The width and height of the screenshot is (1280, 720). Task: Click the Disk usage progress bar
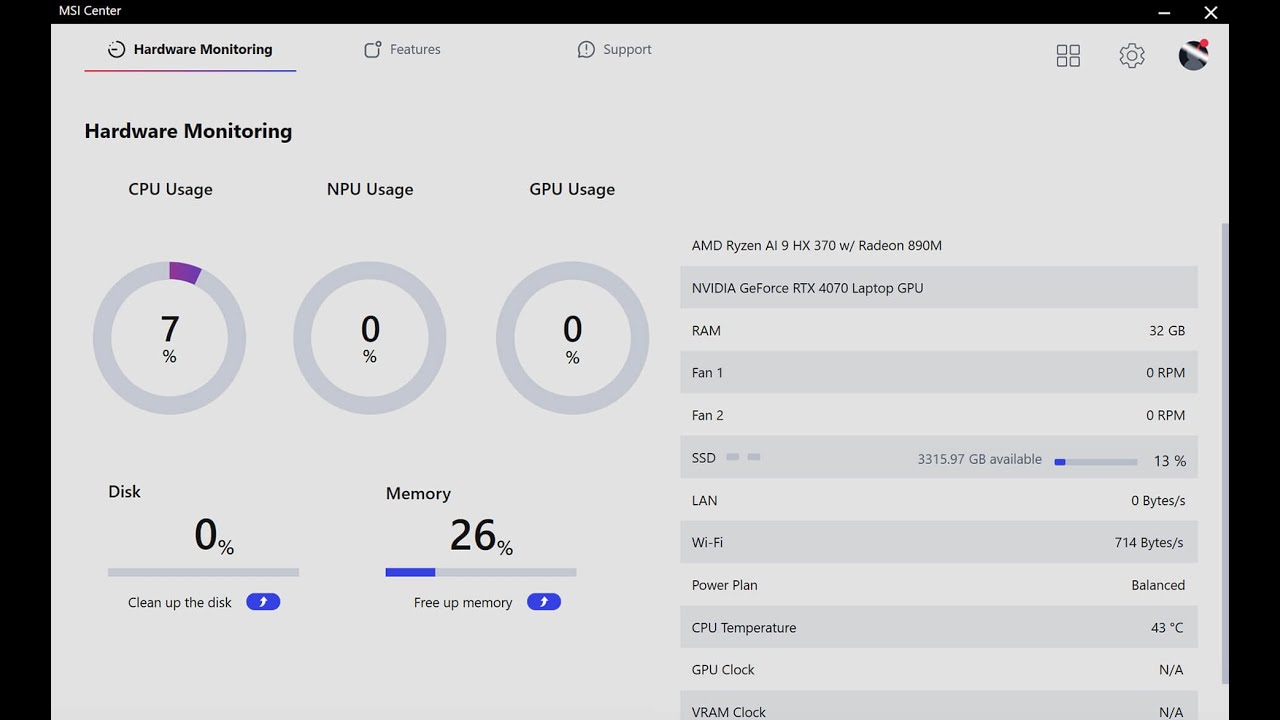(x=203, y=573)
